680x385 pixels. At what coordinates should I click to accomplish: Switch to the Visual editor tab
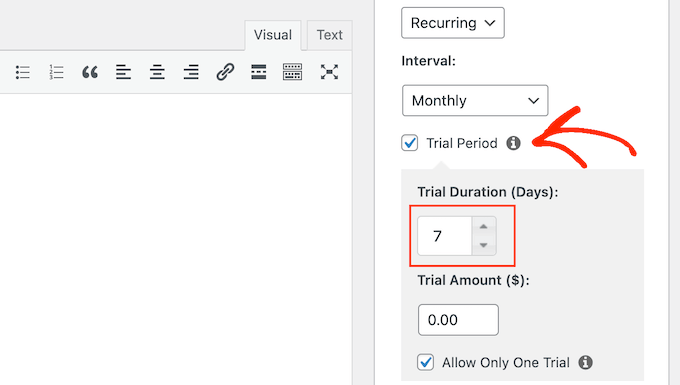pos(273,35)
